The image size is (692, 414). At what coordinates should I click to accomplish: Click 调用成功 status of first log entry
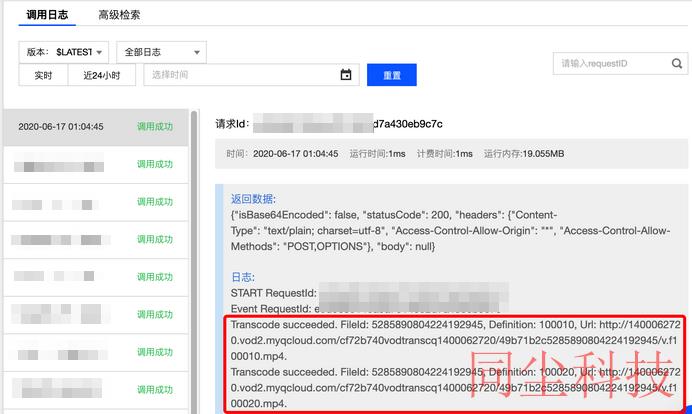(x=155, y=127)
